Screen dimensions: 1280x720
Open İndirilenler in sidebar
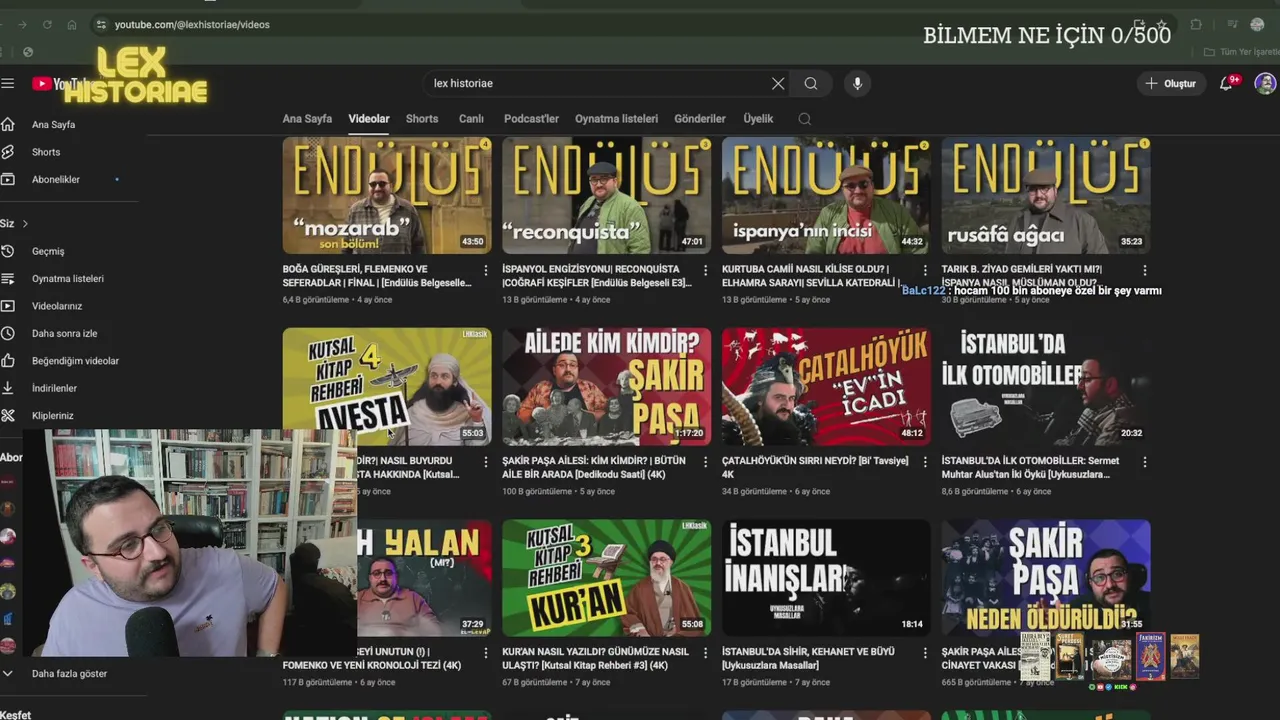click(54, 388)
